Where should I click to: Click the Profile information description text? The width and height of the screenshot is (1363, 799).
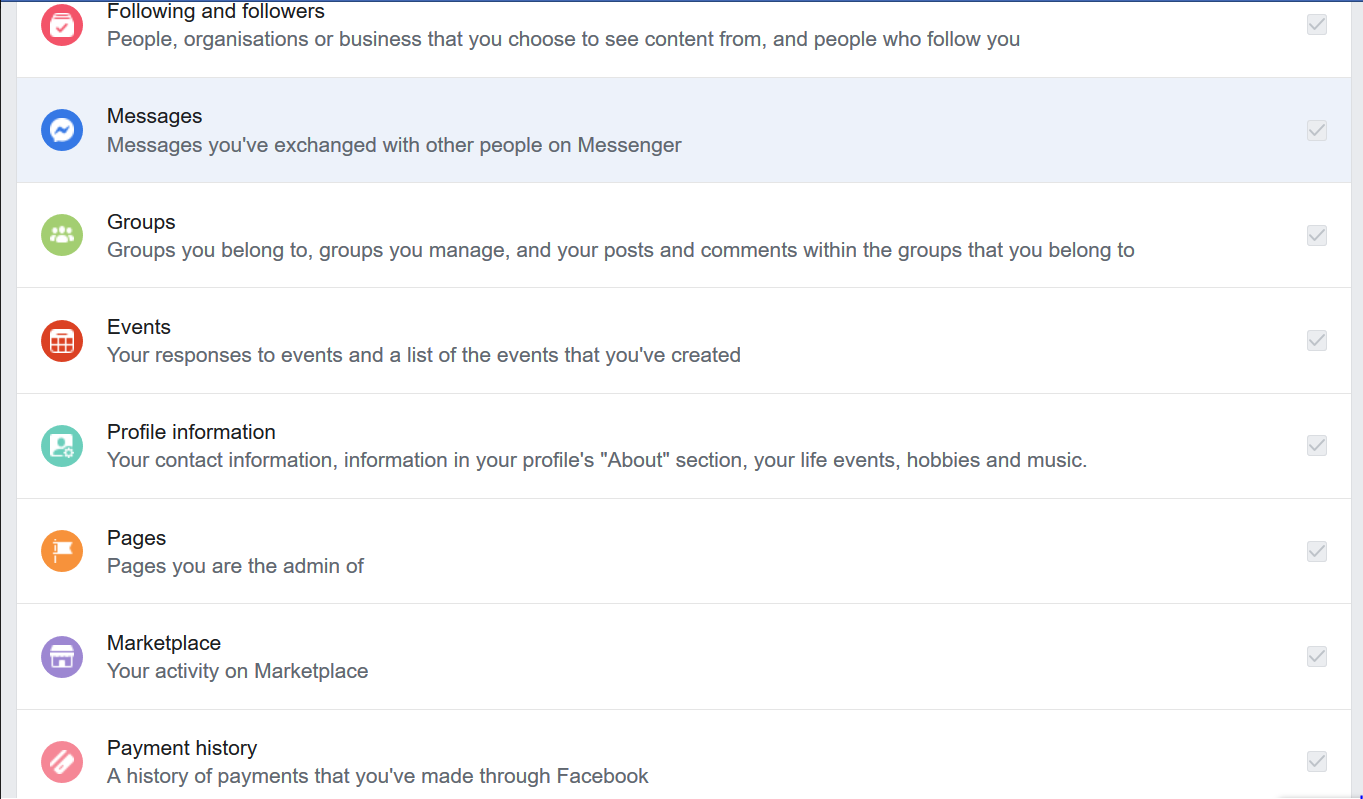click(596, 461)
